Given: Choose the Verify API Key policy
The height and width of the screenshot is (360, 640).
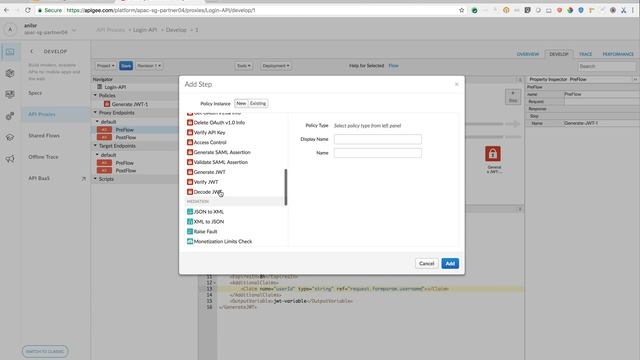Looking at the screenshot, I should pyautogui.click(x=206, y=132).
